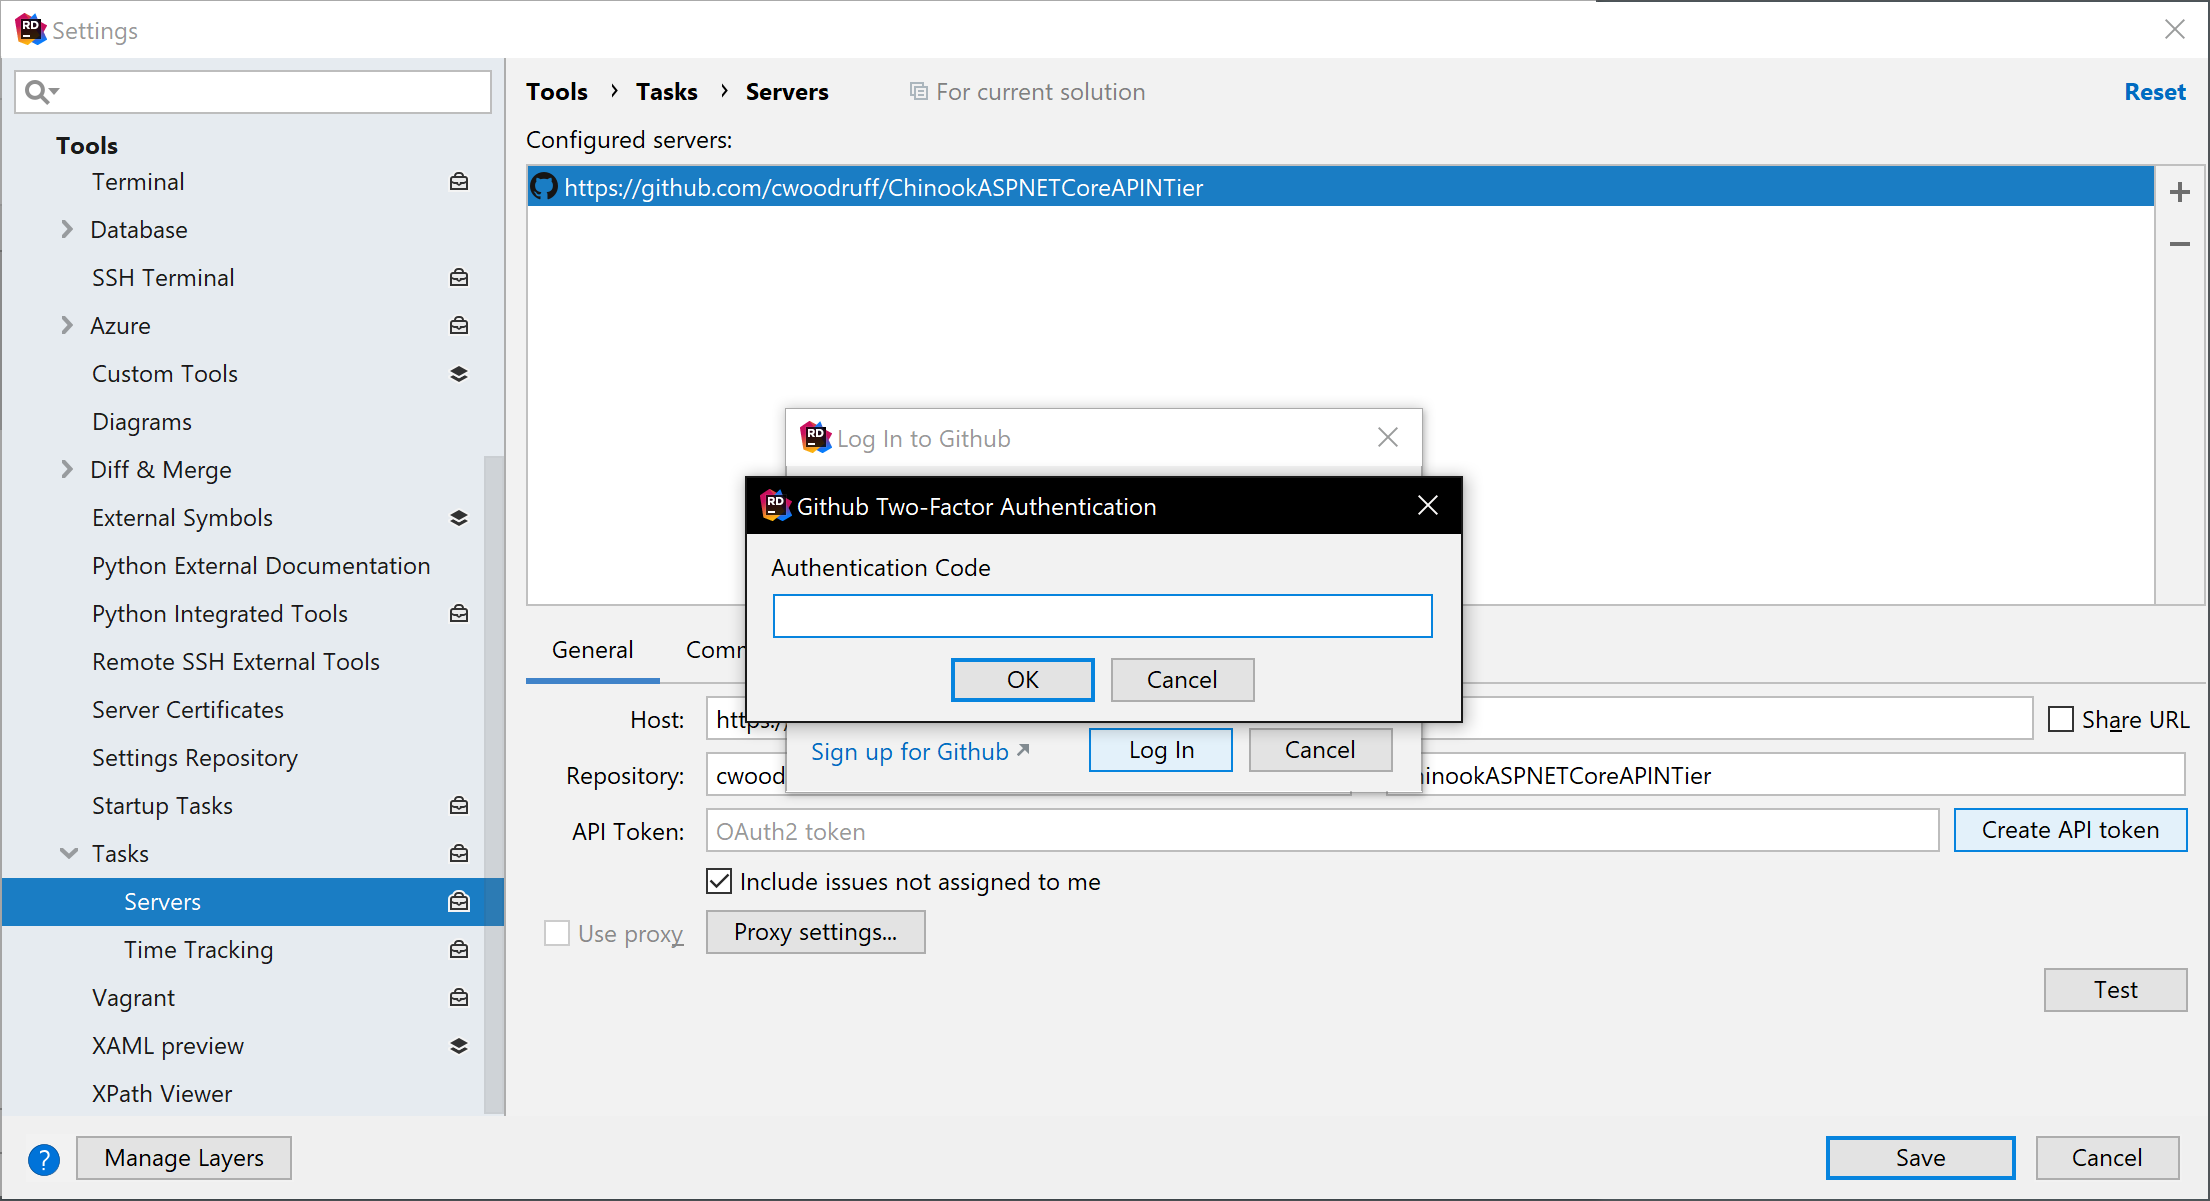
Task: Click Manage Layers button
Action: (184, 1158)
